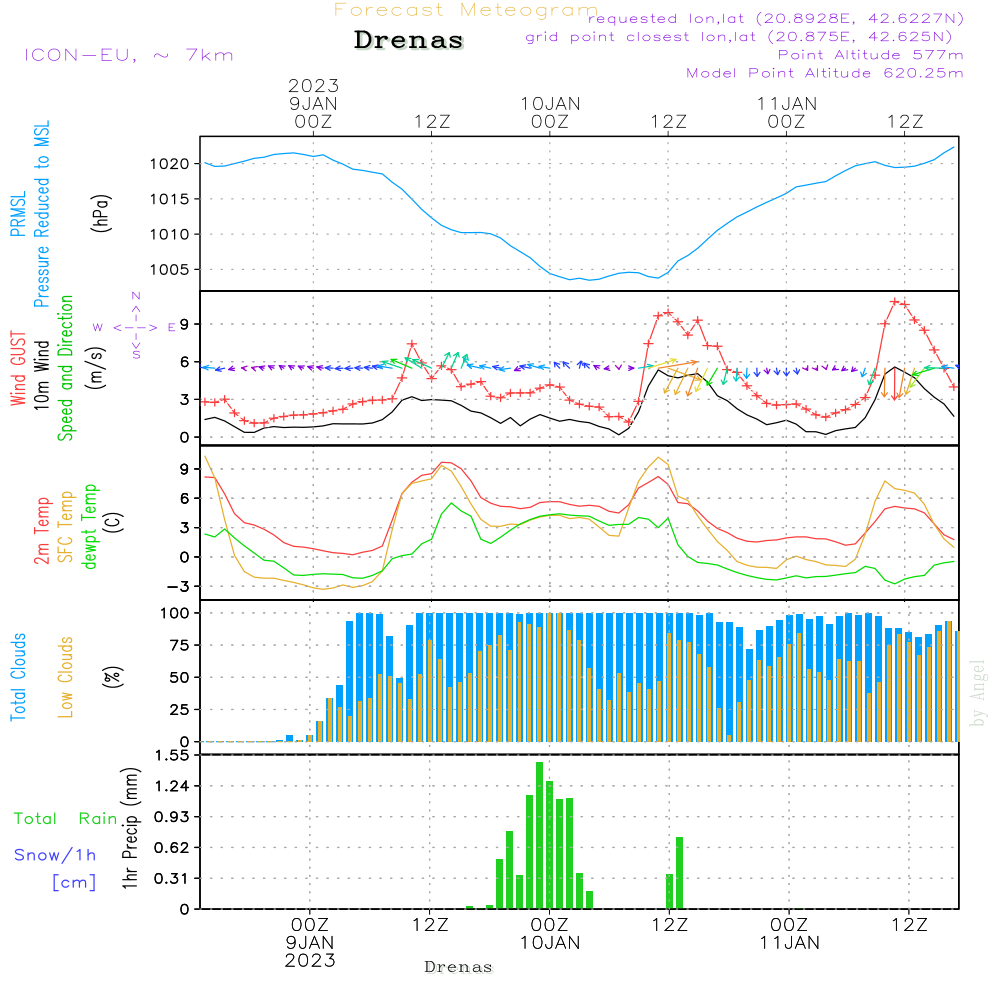Click the orange 'Low Clouds' label
Screen dimensions: 1000x1000
point(66,677)
